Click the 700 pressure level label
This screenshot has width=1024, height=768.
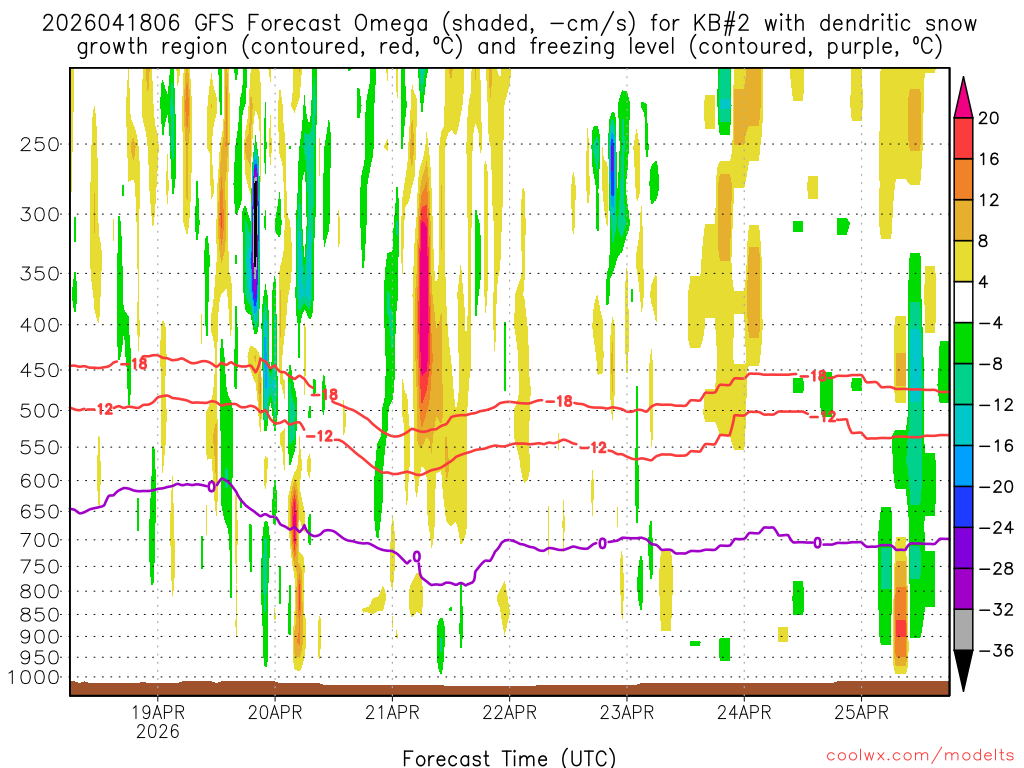[40, 540]
